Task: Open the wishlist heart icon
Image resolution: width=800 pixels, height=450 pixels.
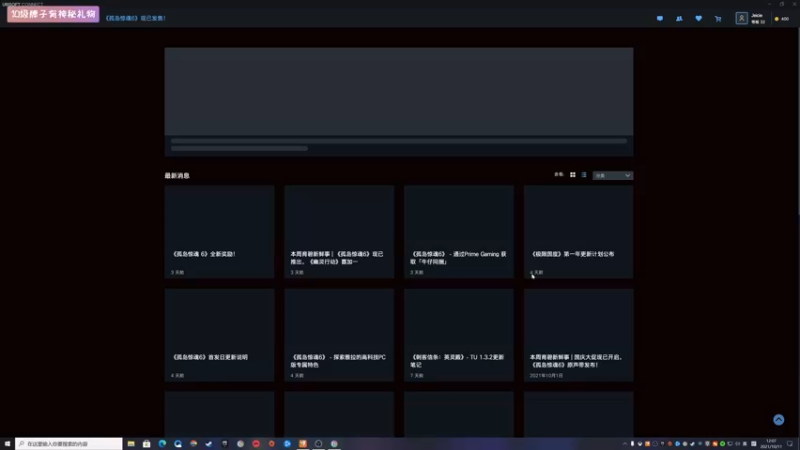Action: coord(698,18)
